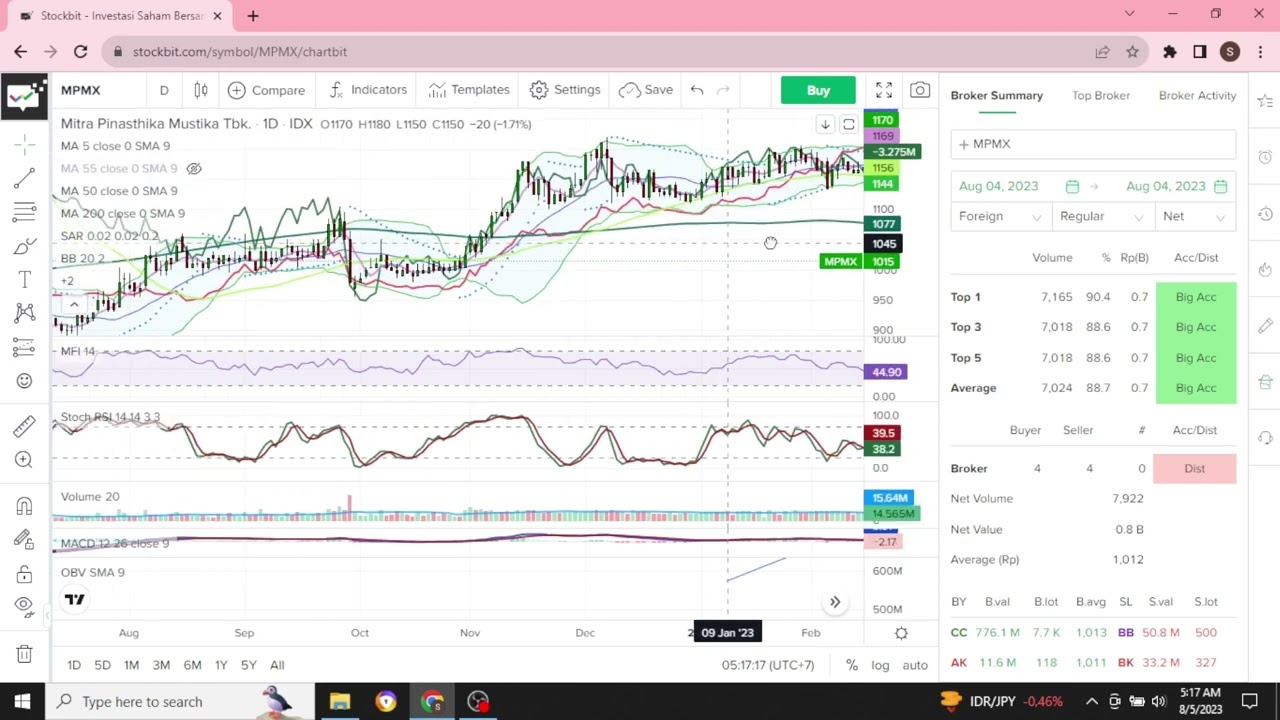Click the down arrow pane button
This screenshot has height=720, width=1280.
click(825, 124)
